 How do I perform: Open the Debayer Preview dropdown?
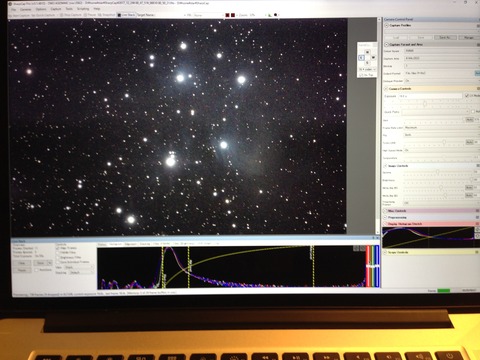442,81
